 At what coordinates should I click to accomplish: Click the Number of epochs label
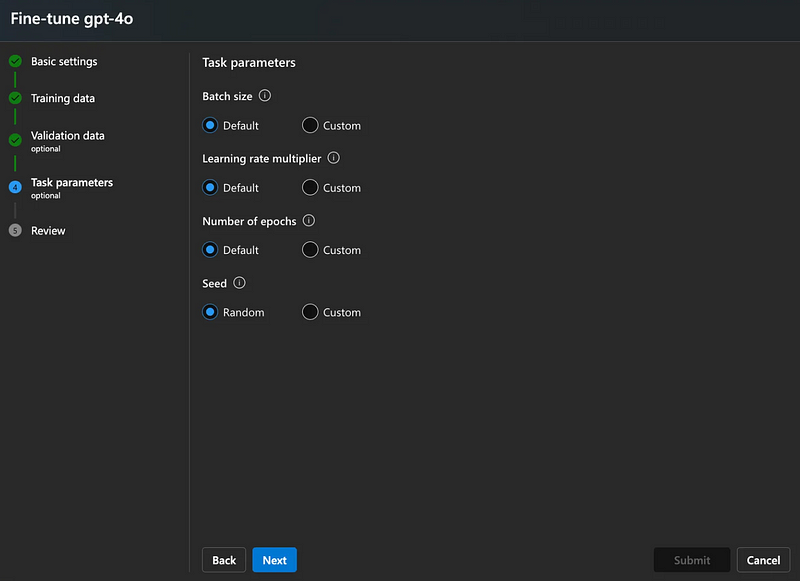tap(249, 221)
